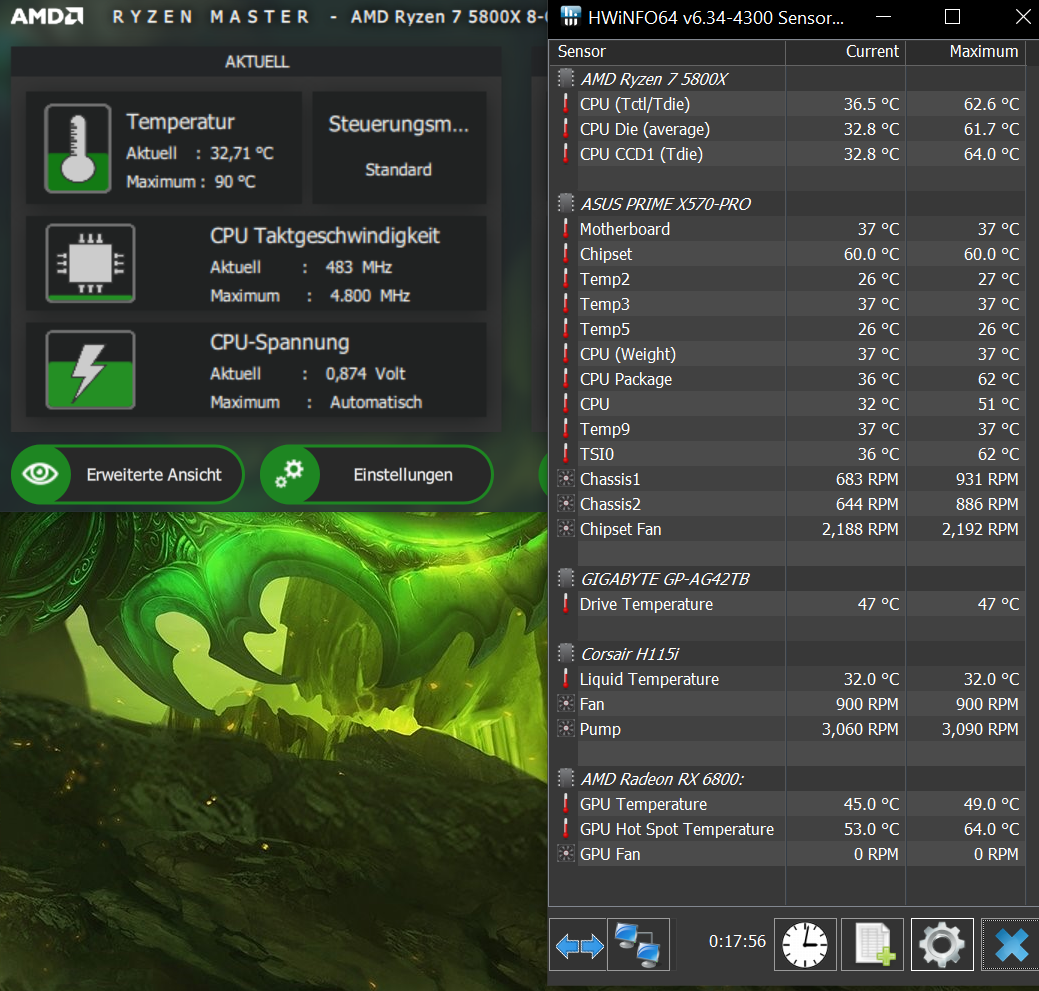Click the fan icon beside Pump

pos(566,729)
